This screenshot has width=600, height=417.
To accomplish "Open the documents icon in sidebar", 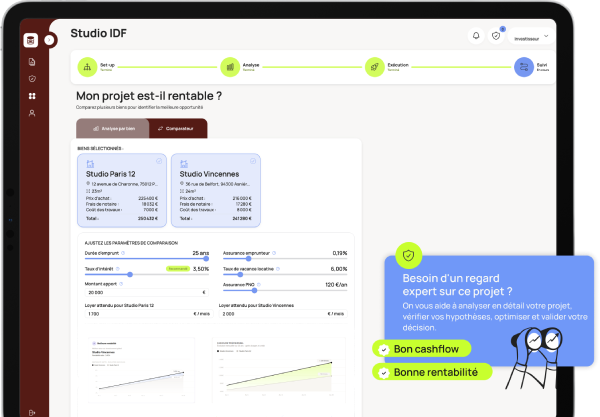I will (x=32, y=62).
